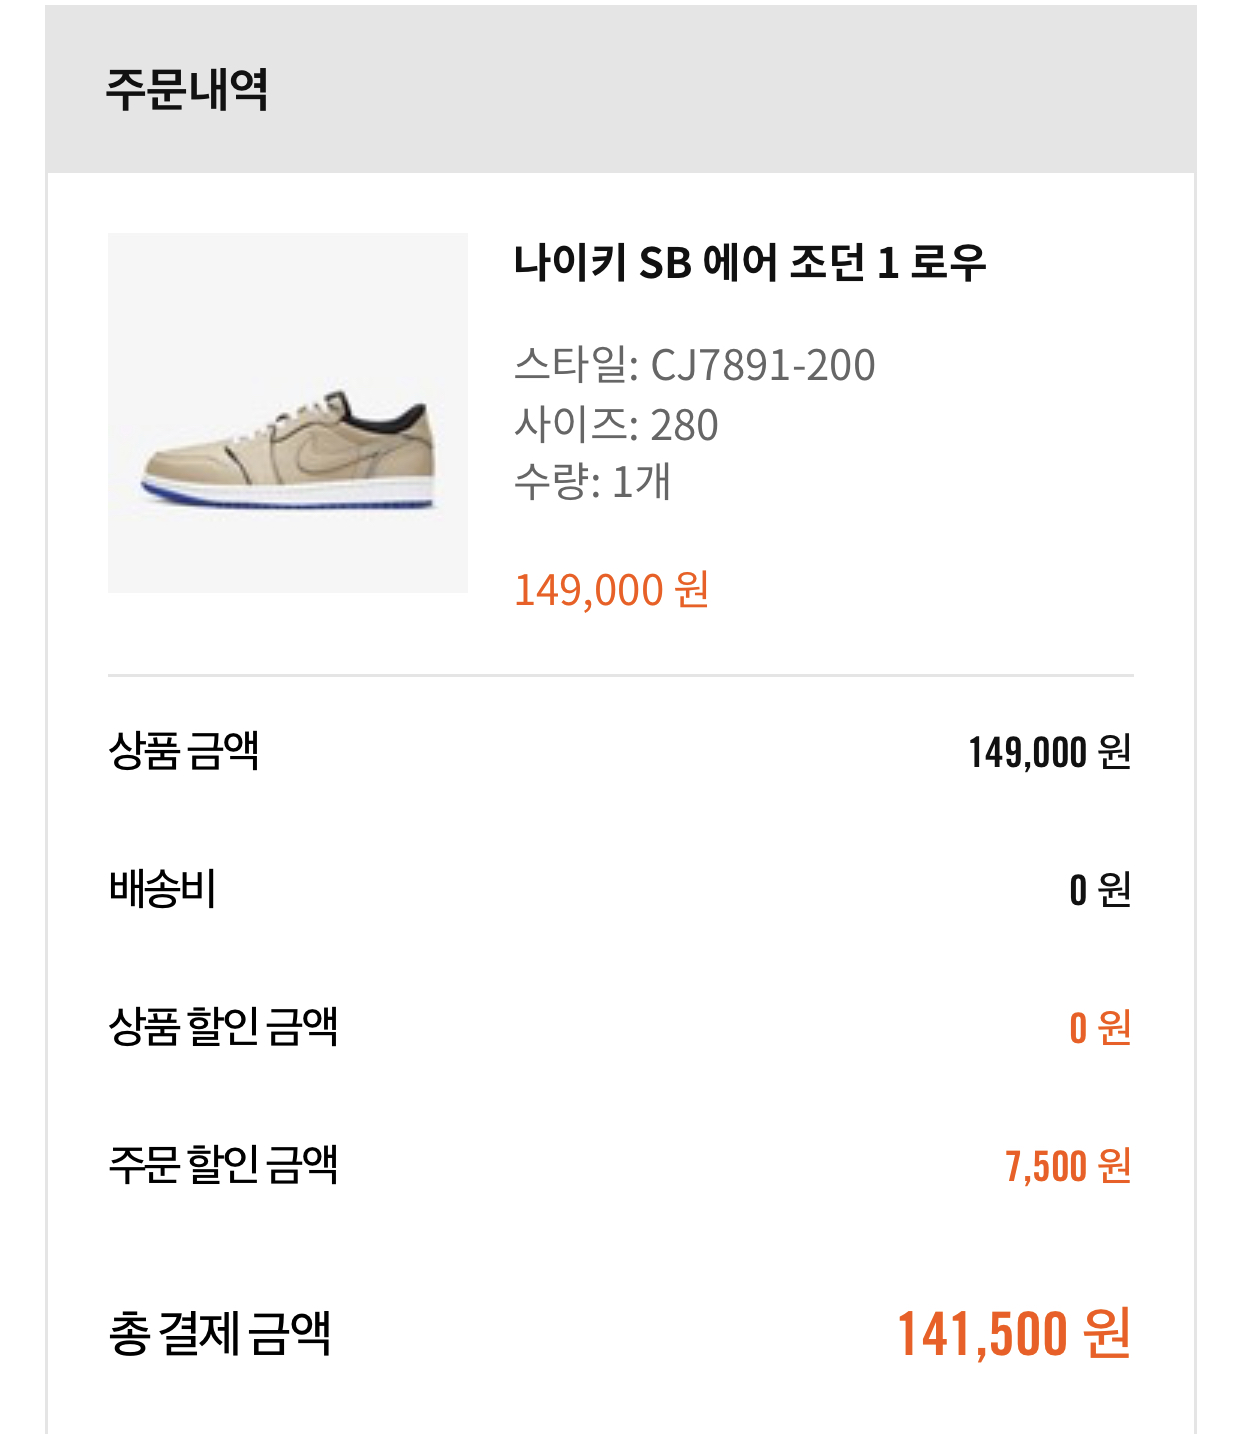Select the 0 원 shipping fee value

1100,889
